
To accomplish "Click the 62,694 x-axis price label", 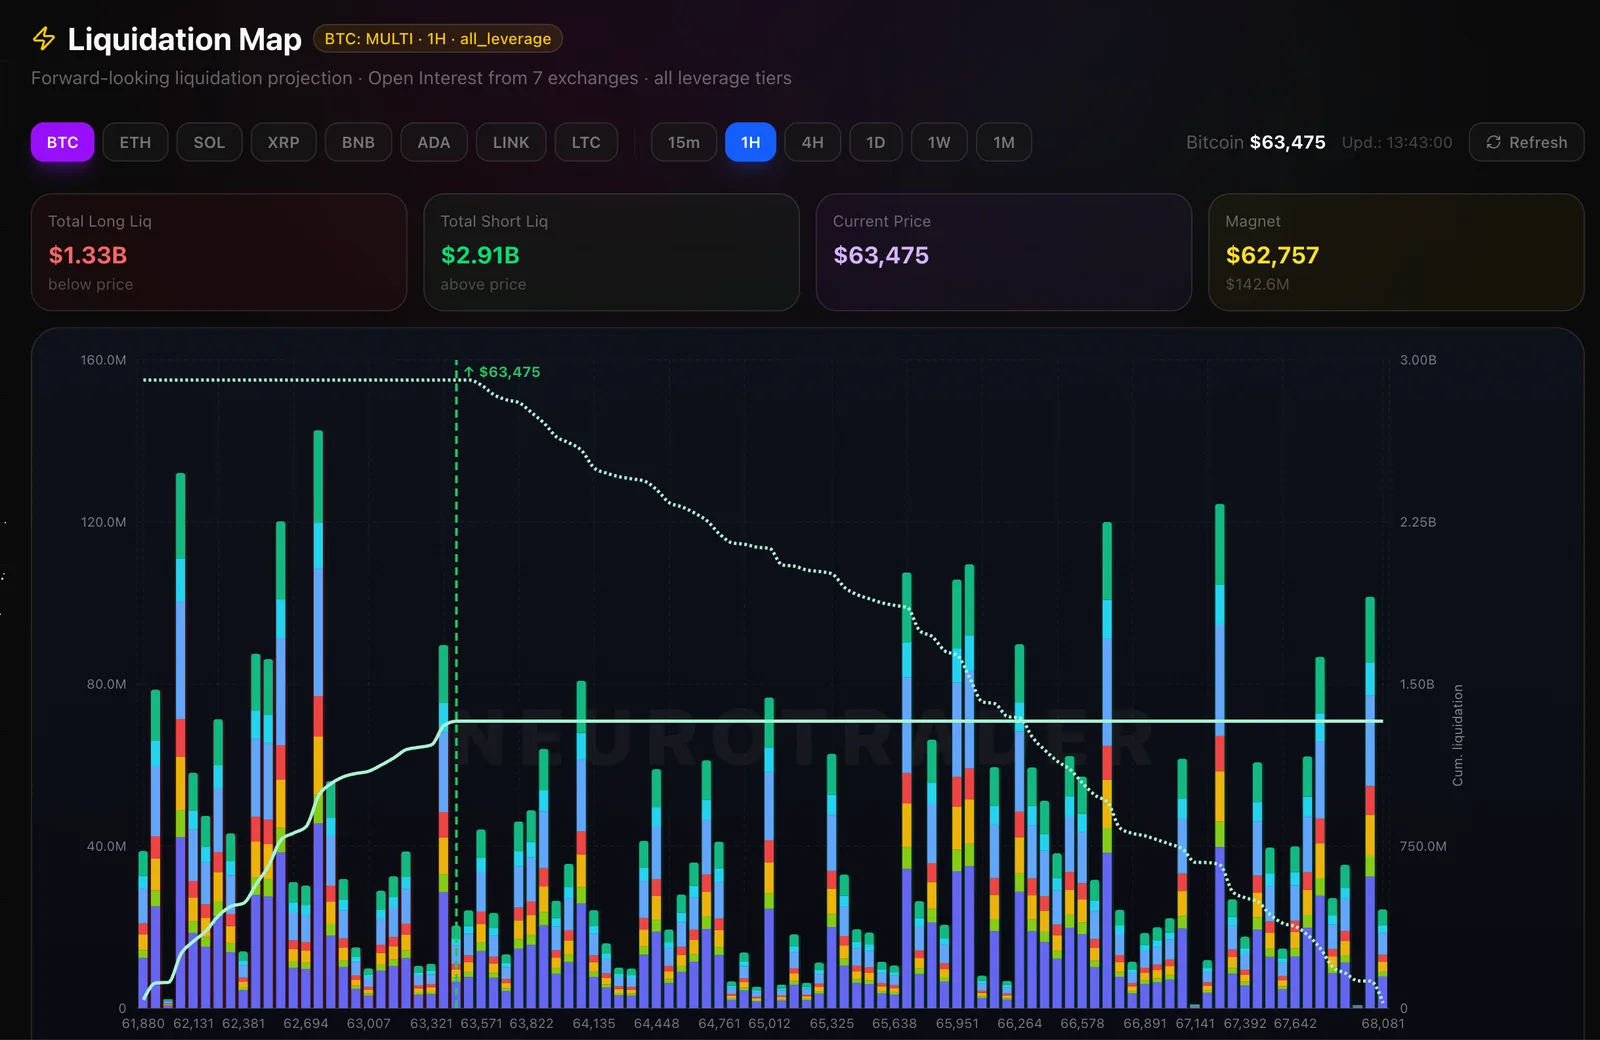I will [x=306, y=1023].
